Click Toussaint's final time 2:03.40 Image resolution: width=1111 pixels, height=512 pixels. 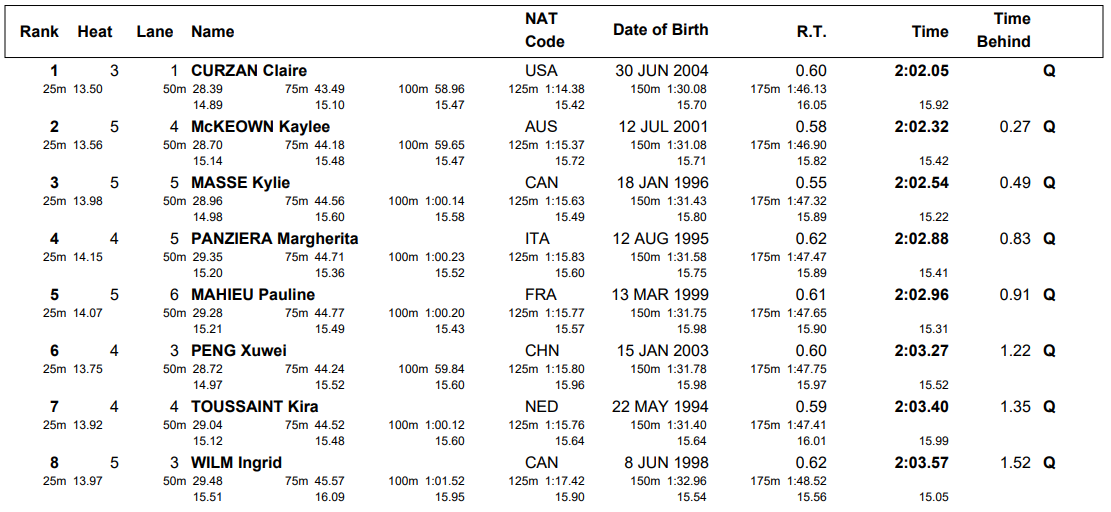click(921, 407)
